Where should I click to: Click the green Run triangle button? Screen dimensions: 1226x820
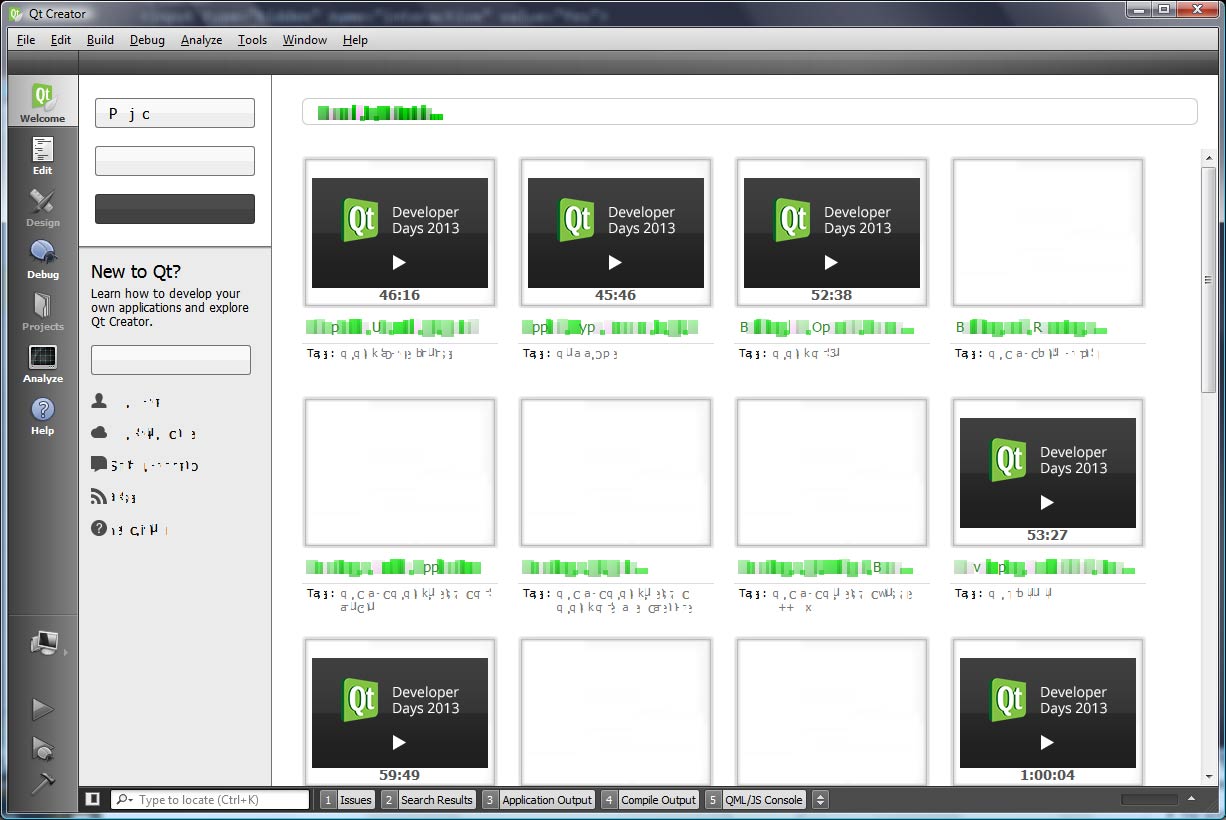pyautogui.click(x=43, y=709)
